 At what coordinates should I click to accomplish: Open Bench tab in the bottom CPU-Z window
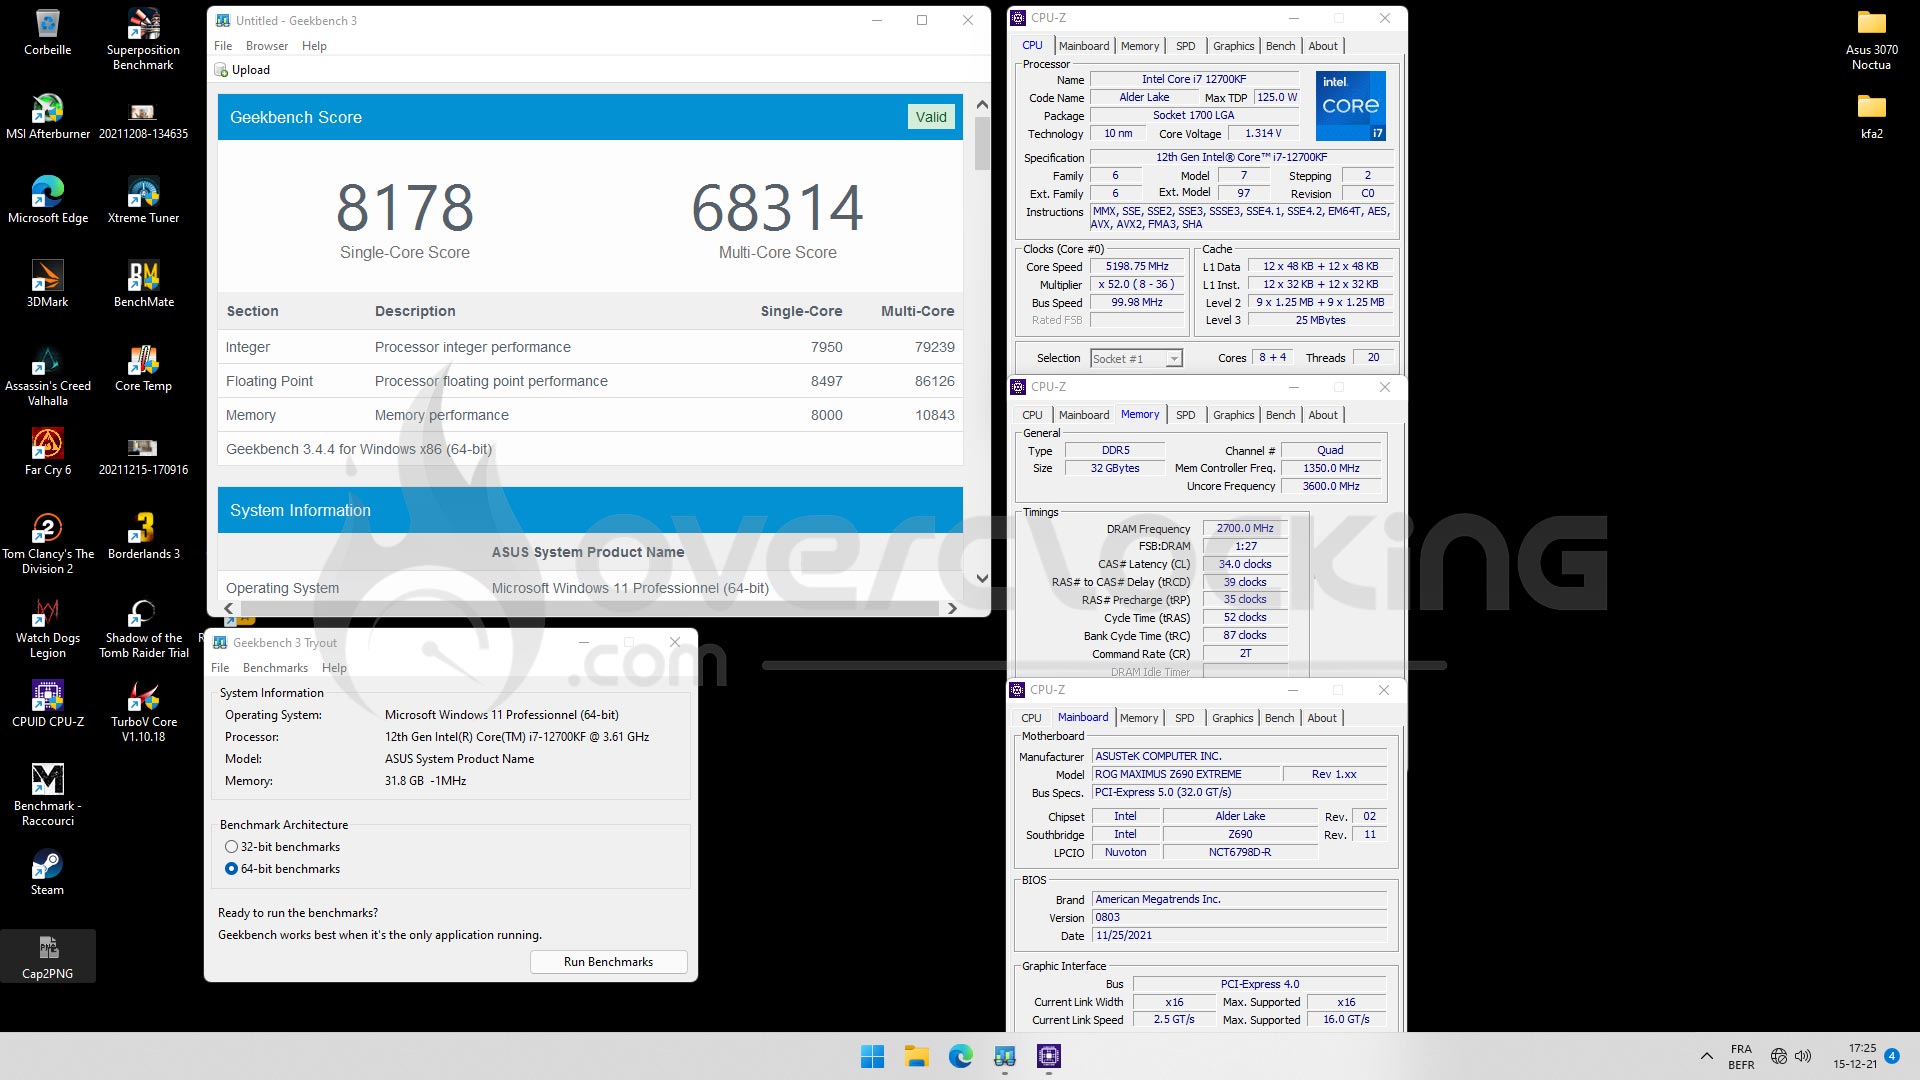[1279, 718]
